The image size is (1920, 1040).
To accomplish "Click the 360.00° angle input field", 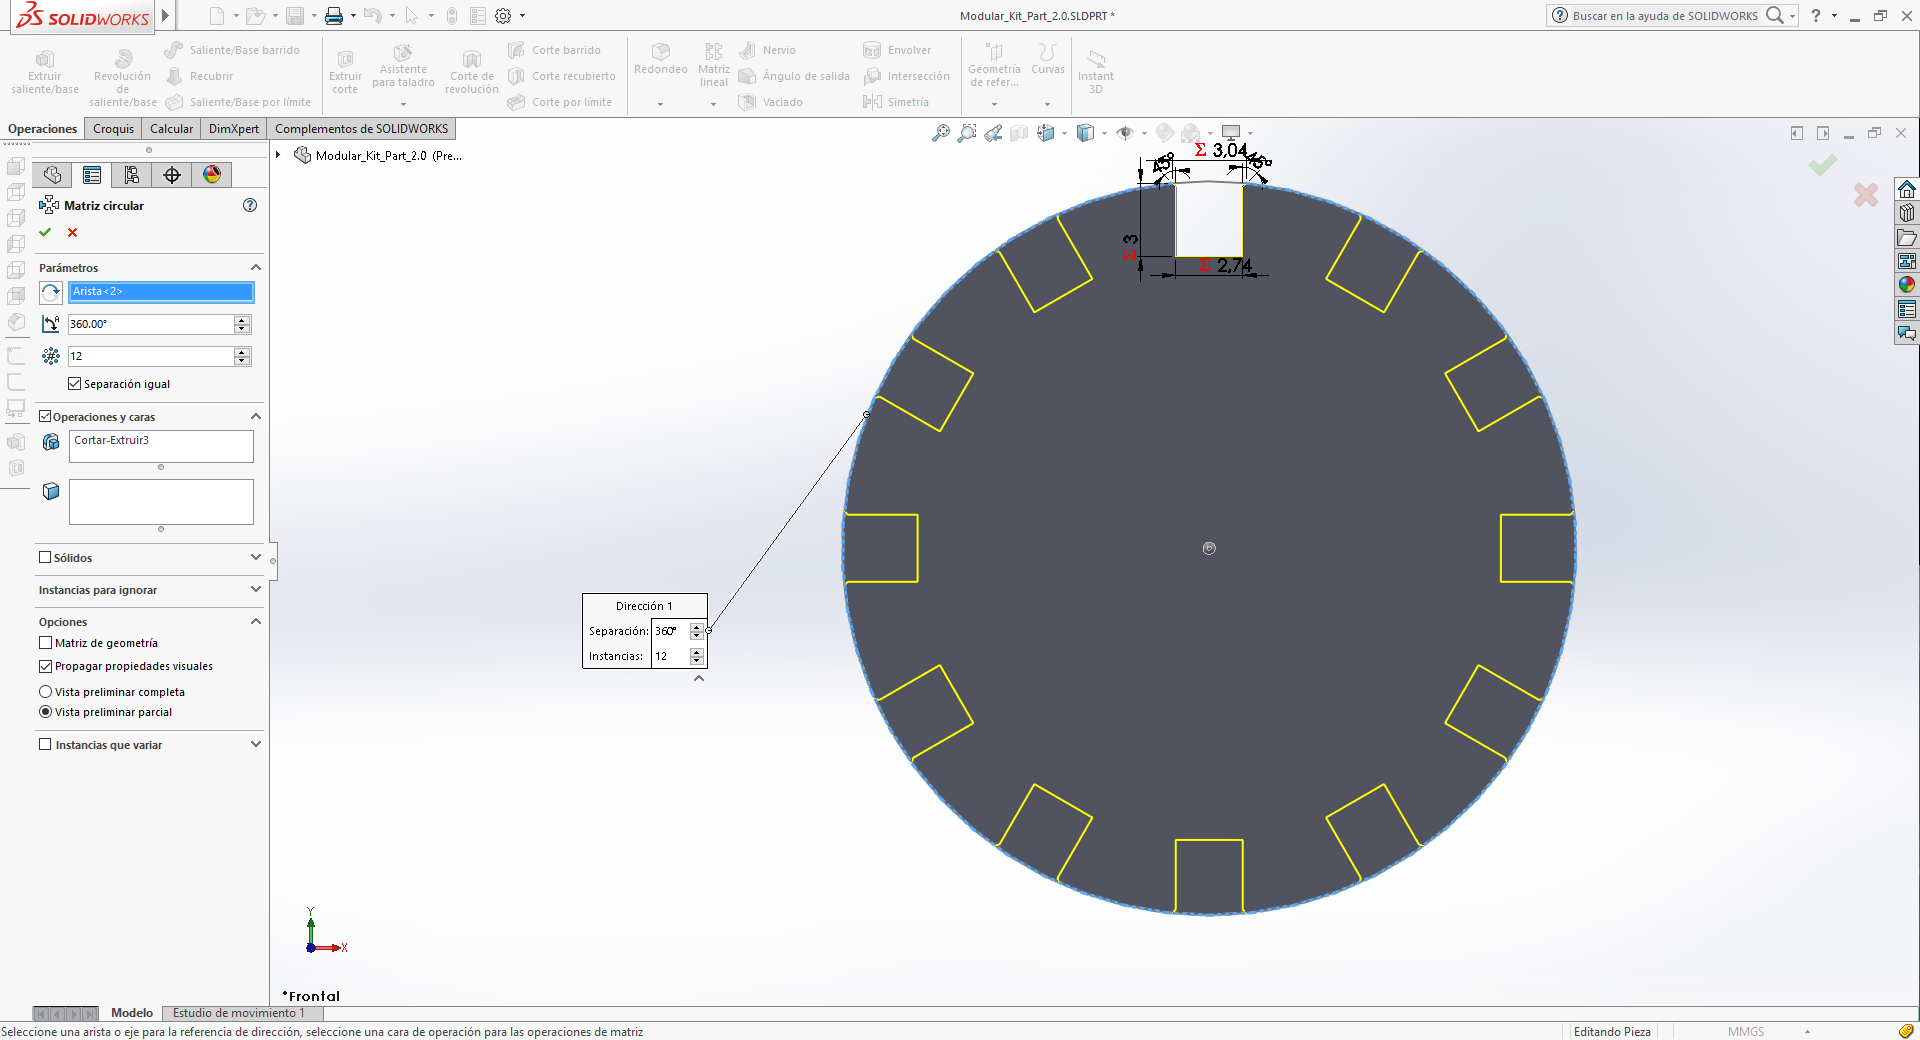I will pos(151,324).
